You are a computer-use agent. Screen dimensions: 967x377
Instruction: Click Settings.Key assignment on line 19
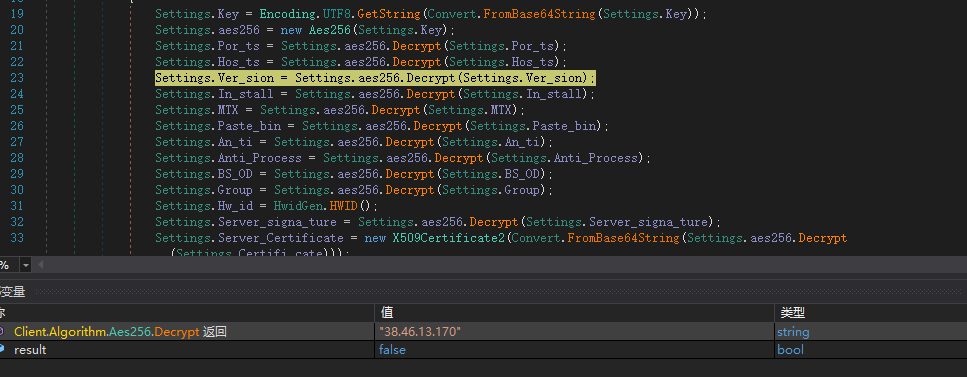pos(431,14)
